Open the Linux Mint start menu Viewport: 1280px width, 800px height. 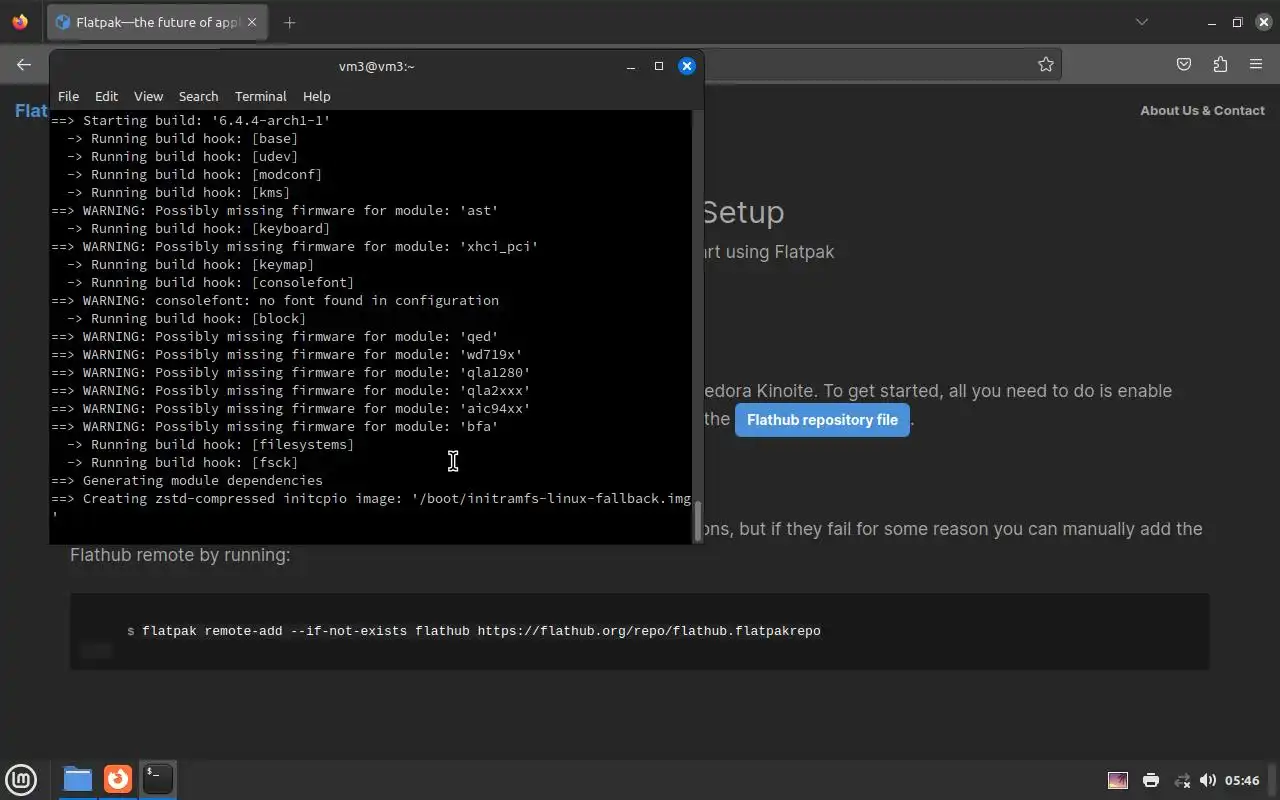pos(21,779)
